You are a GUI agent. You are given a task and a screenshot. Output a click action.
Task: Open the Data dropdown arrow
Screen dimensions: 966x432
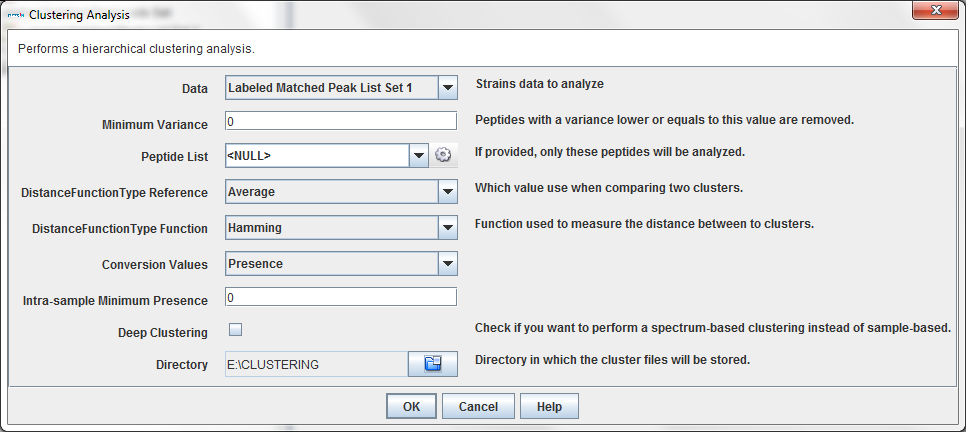pos(448,88)
